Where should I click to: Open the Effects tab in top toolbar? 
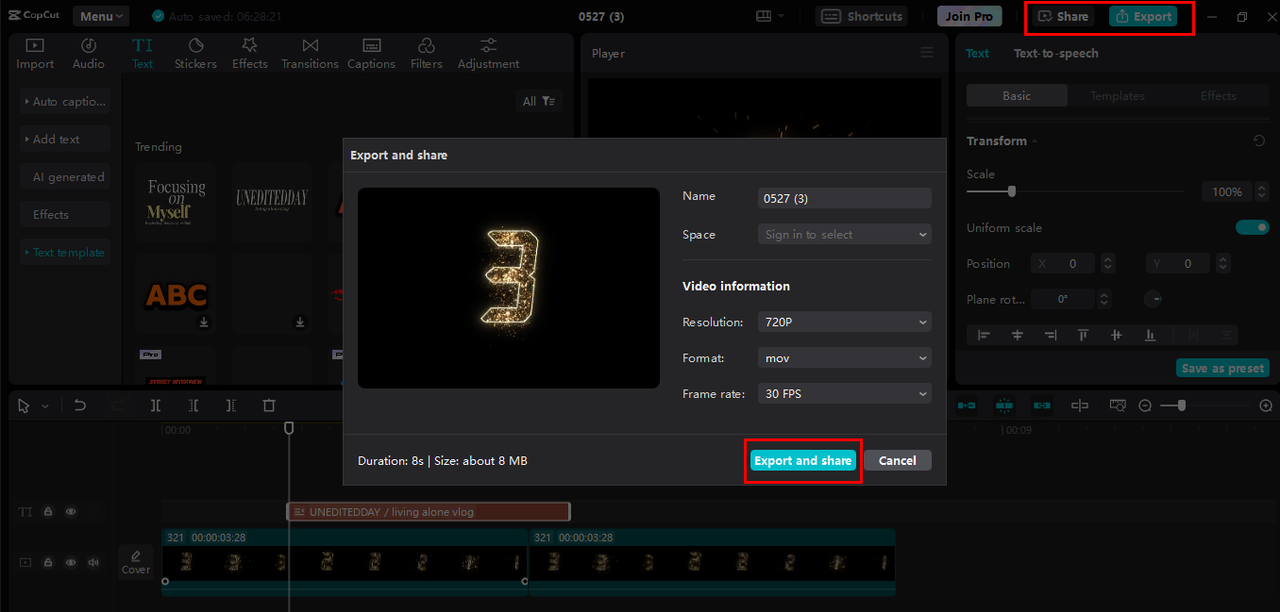point(250,54)
